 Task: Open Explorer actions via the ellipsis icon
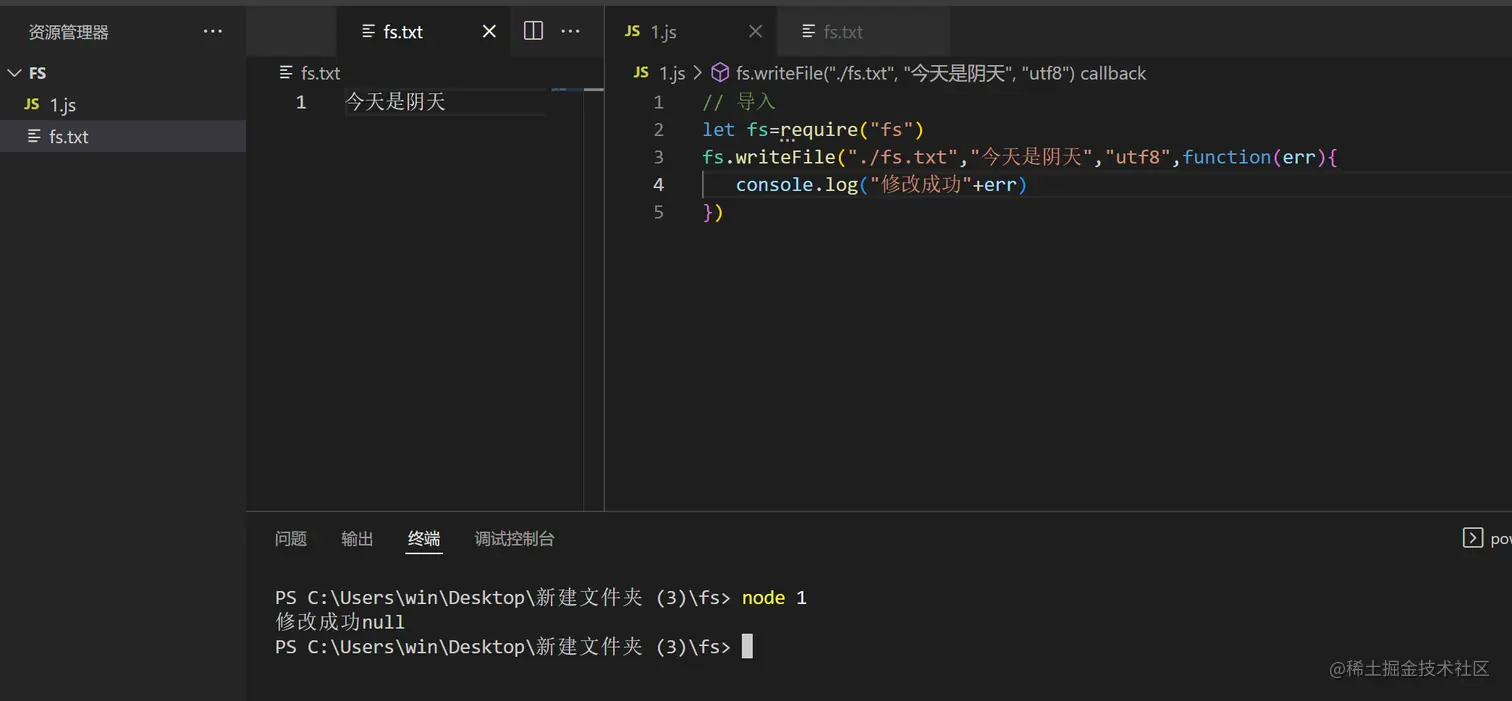(213, 31)
